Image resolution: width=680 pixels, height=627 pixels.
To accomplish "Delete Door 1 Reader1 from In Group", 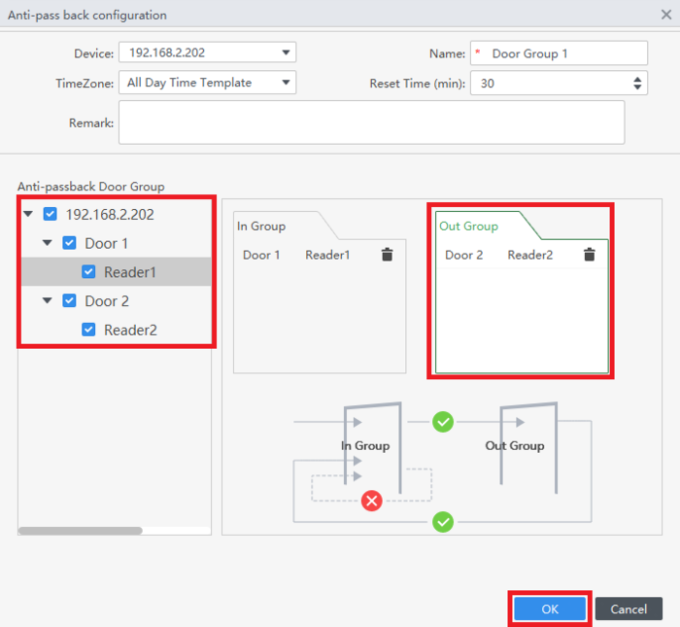I will tap(387, 255).
